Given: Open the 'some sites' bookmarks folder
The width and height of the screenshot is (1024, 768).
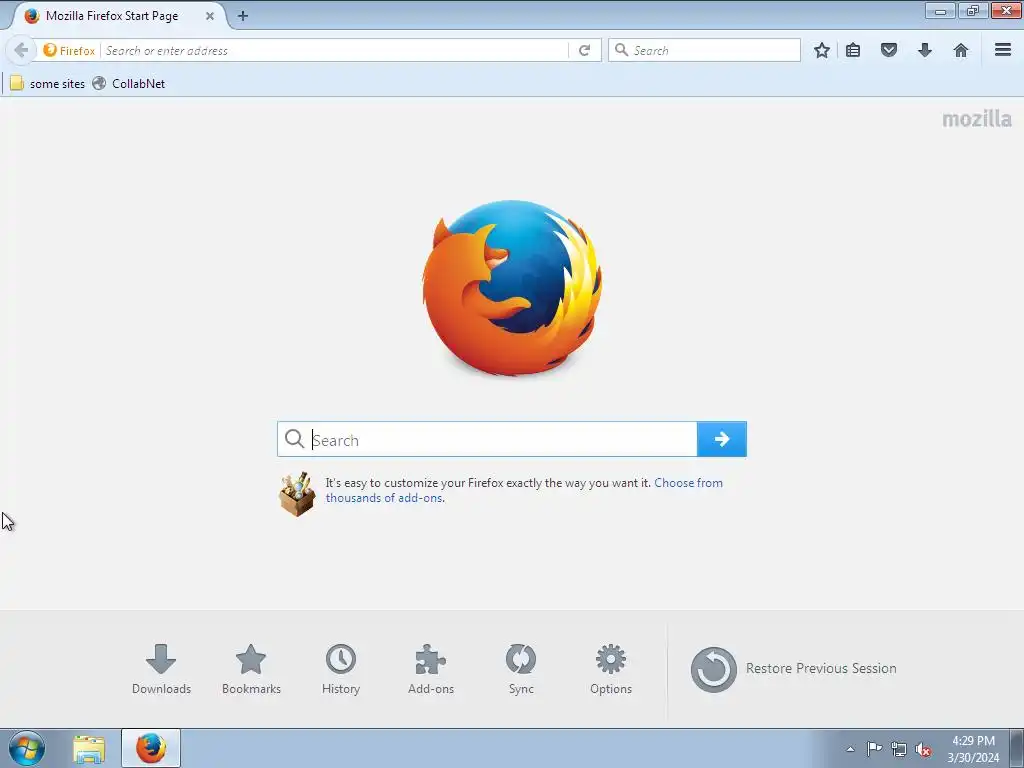Looking at the screenshot, I should 47,84.
